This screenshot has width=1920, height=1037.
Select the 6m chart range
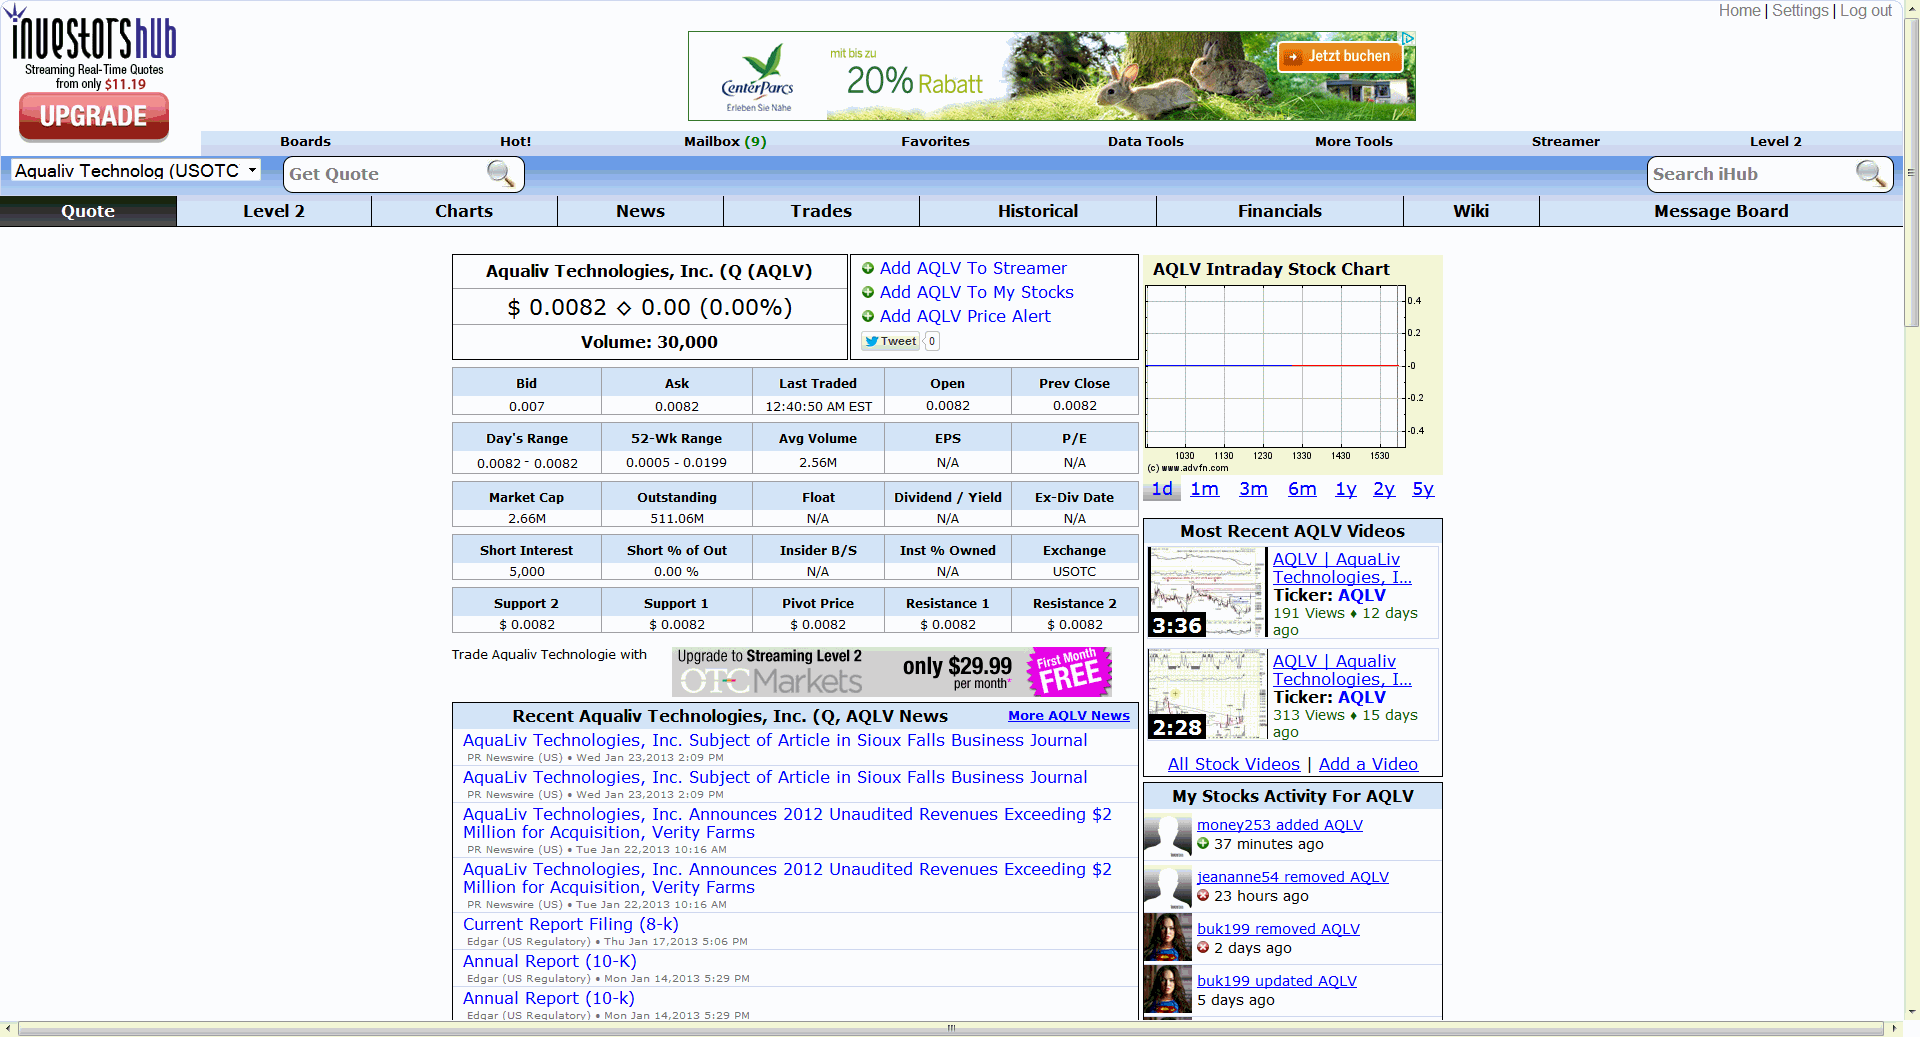(x=1302, y=489)
